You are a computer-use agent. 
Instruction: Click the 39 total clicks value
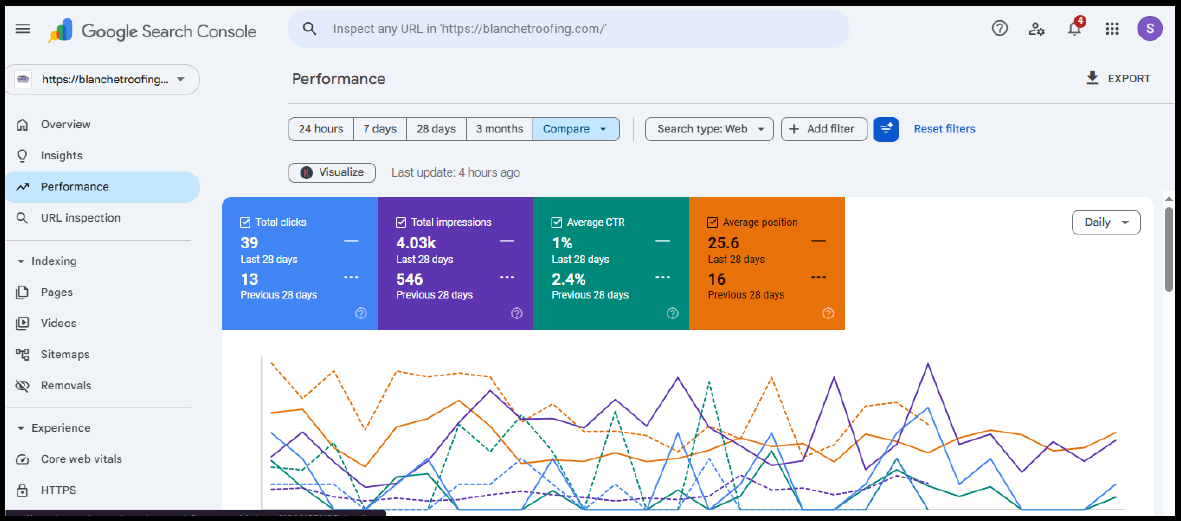click(x=249, y=242)
